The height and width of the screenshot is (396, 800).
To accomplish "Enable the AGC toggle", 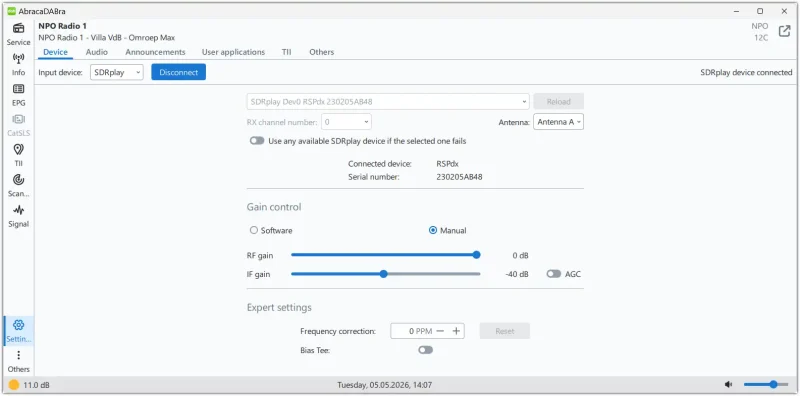I will 554,274.
